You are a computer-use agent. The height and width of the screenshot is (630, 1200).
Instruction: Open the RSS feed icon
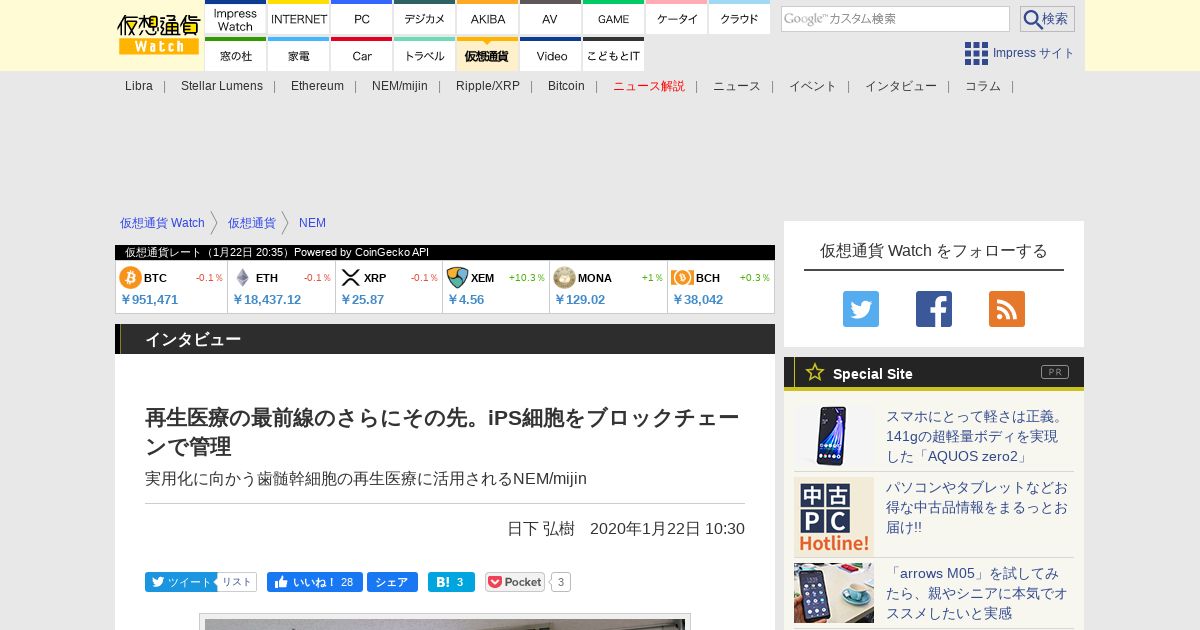[x=1007, y=309]
